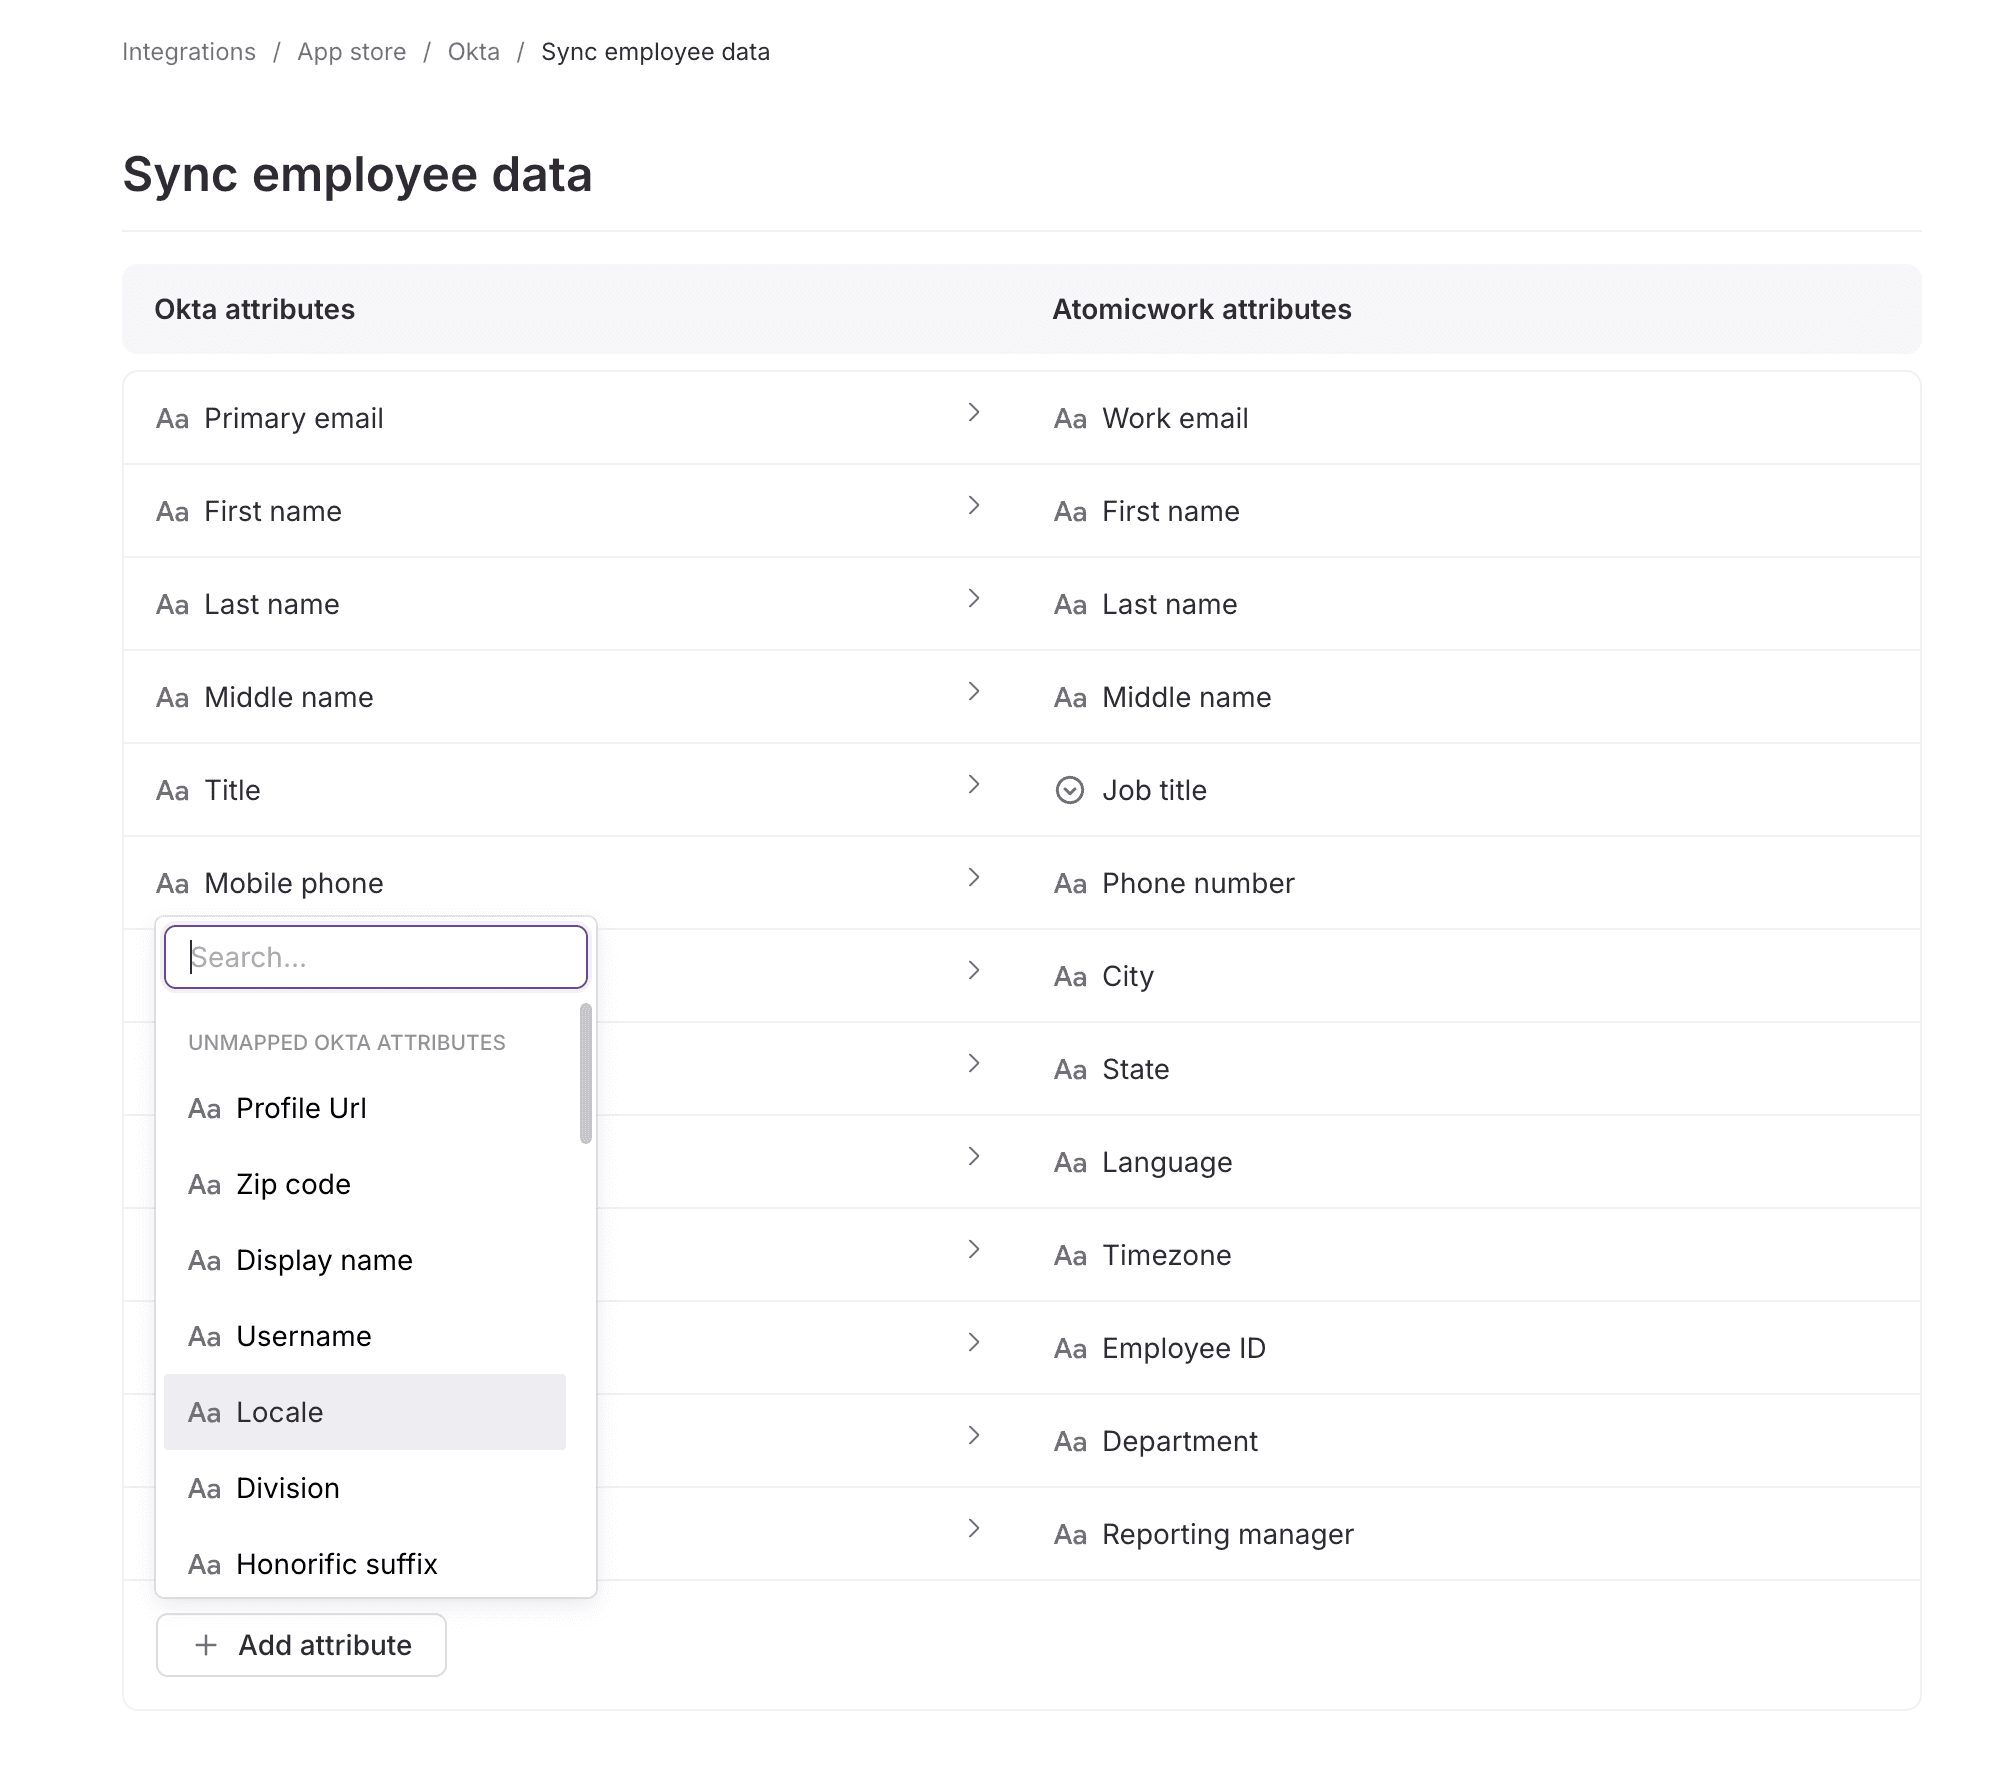Click chevron arrow in Middle name row
The width and height of the screenshot is (2015, 1766).
coord(974,691)
